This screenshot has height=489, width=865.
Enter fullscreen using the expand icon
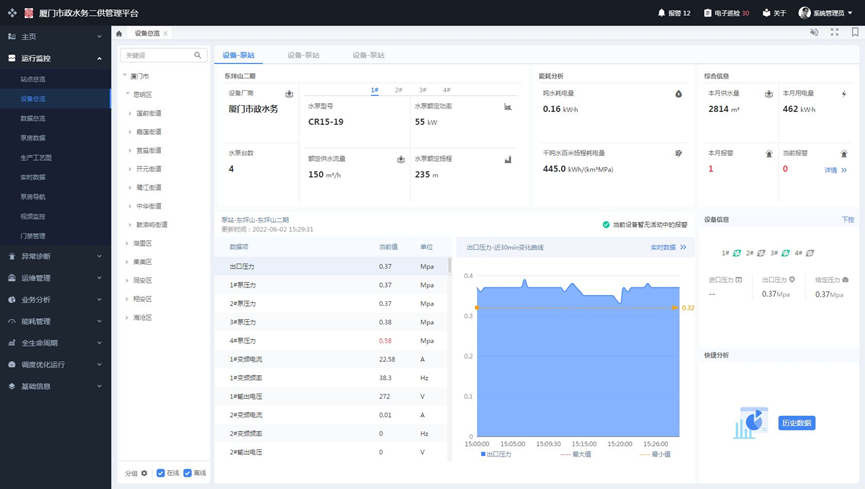(835, 33)
